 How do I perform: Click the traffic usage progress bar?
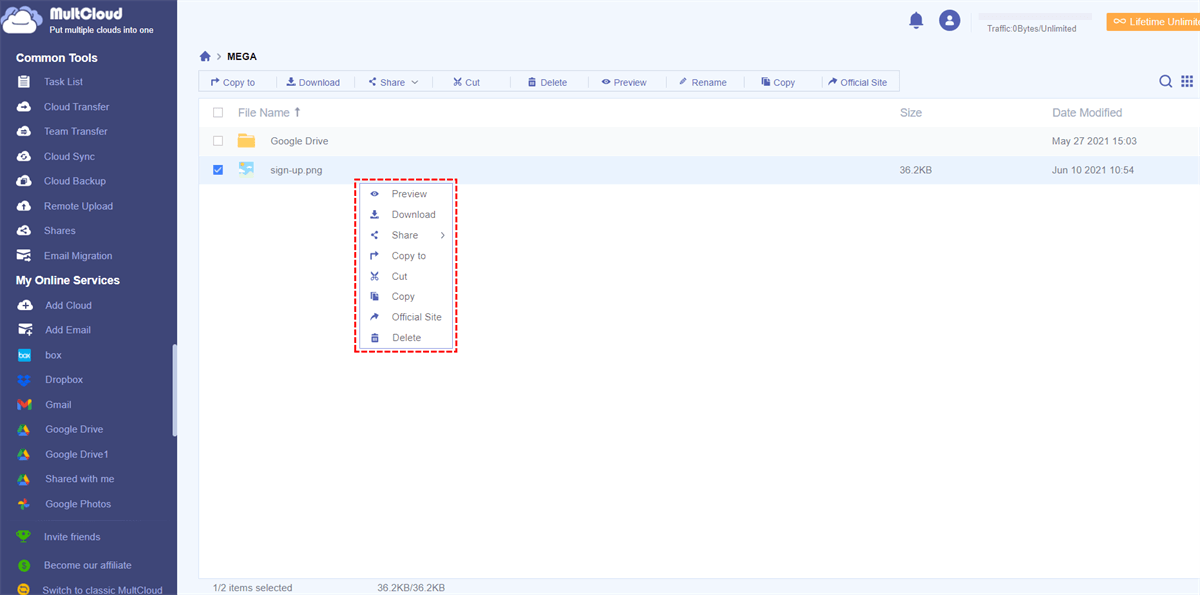[1035, 17]
